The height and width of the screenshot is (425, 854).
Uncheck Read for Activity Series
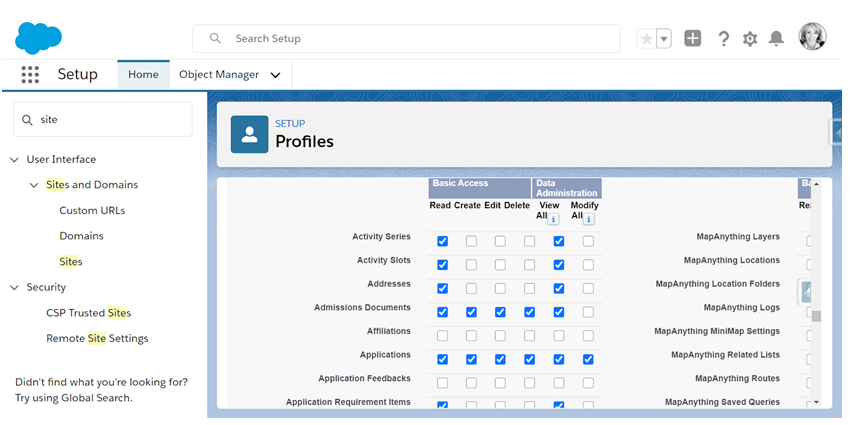pos(442,241)
